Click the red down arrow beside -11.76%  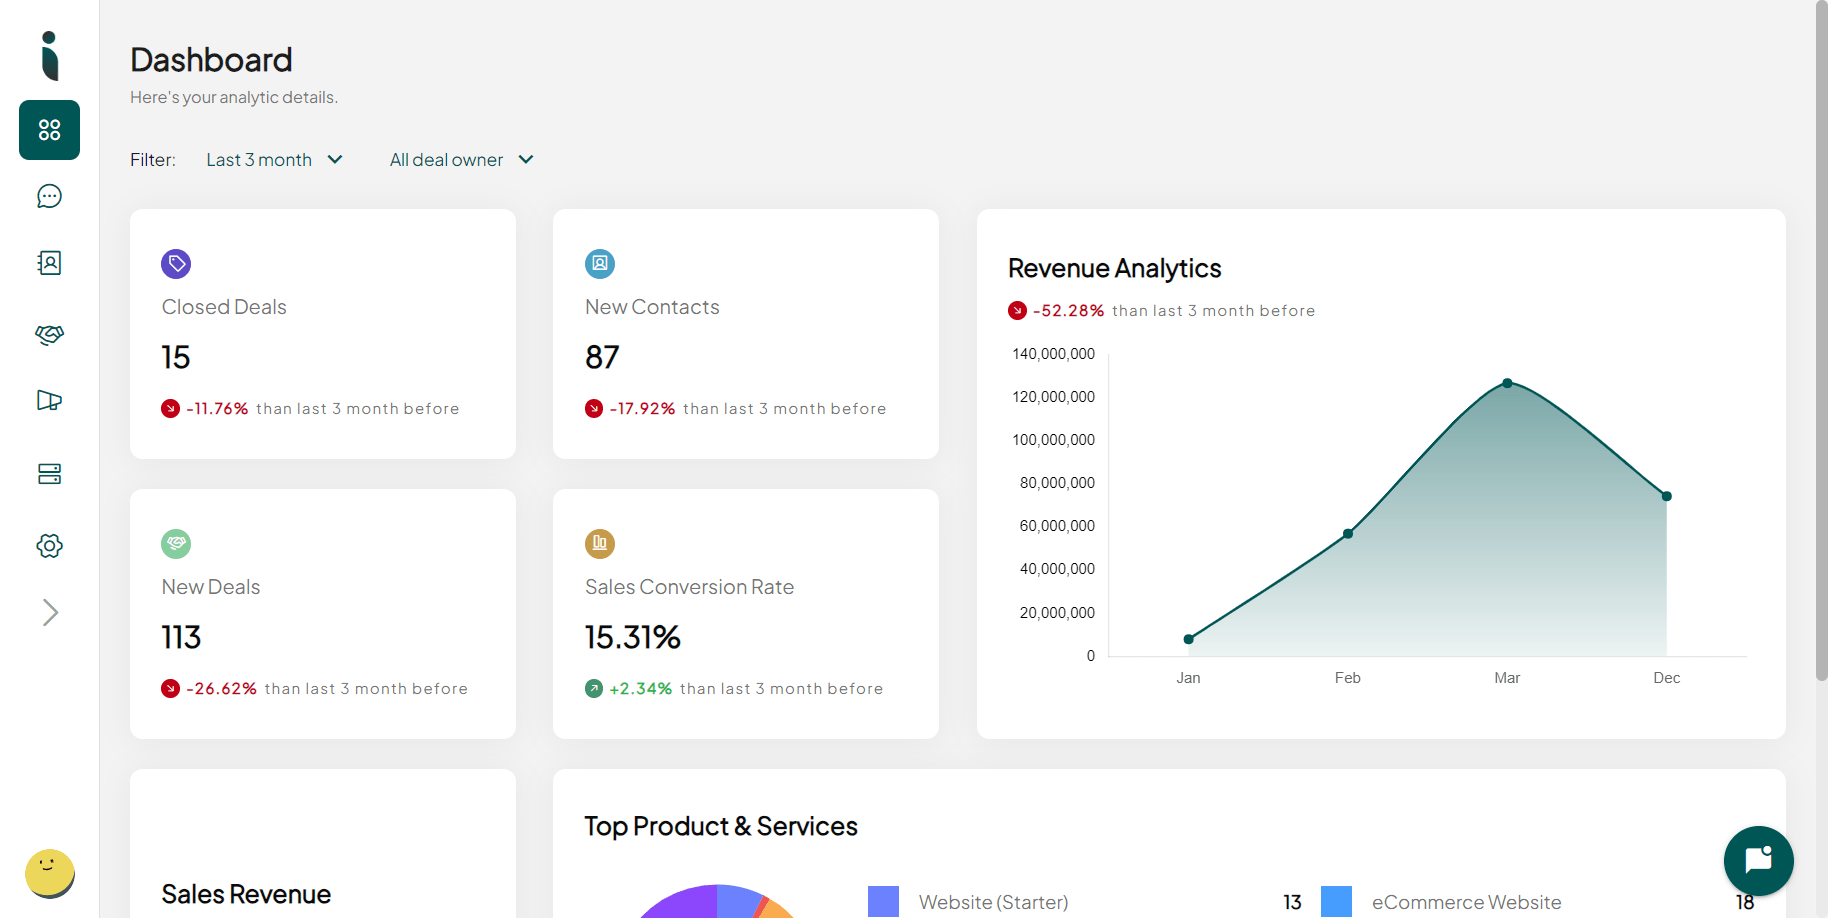pos(170,408)
